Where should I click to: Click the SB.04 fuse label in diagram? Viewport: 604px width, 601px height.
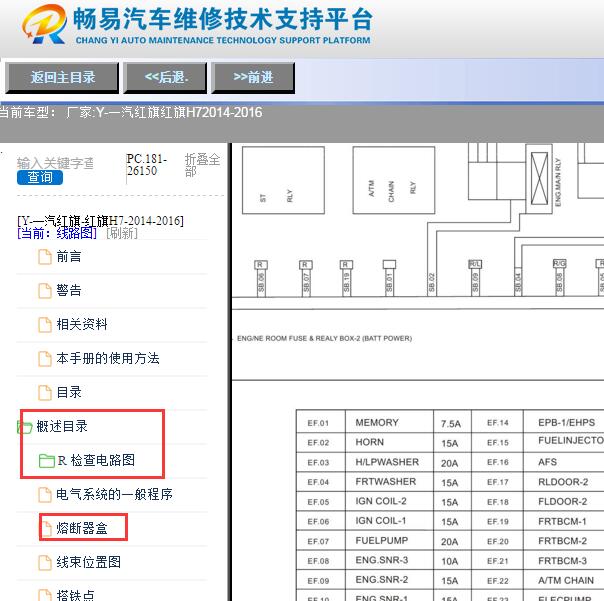(x=518, y=283)
